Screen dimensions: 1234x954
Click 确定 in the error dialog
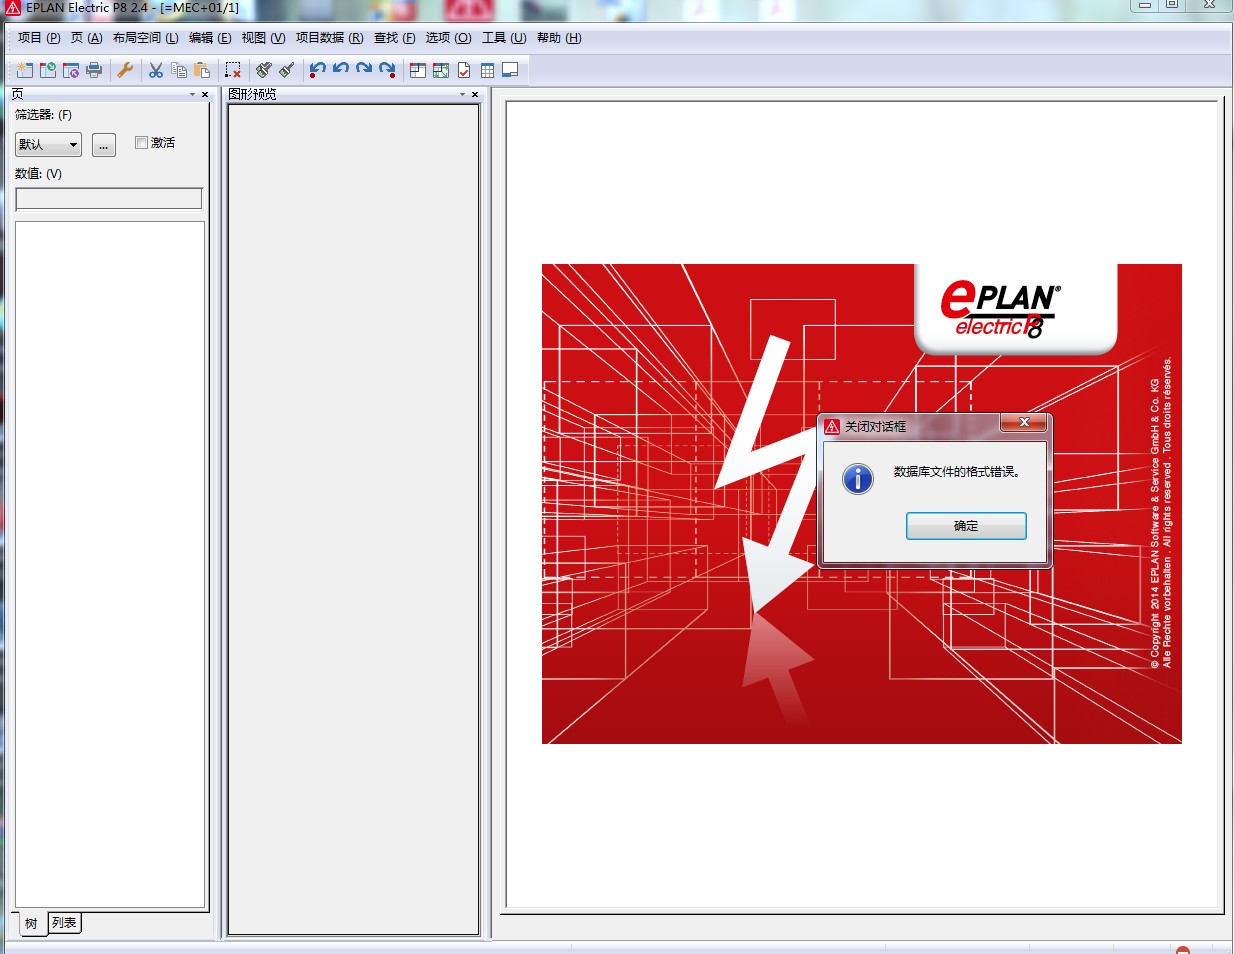966,526
